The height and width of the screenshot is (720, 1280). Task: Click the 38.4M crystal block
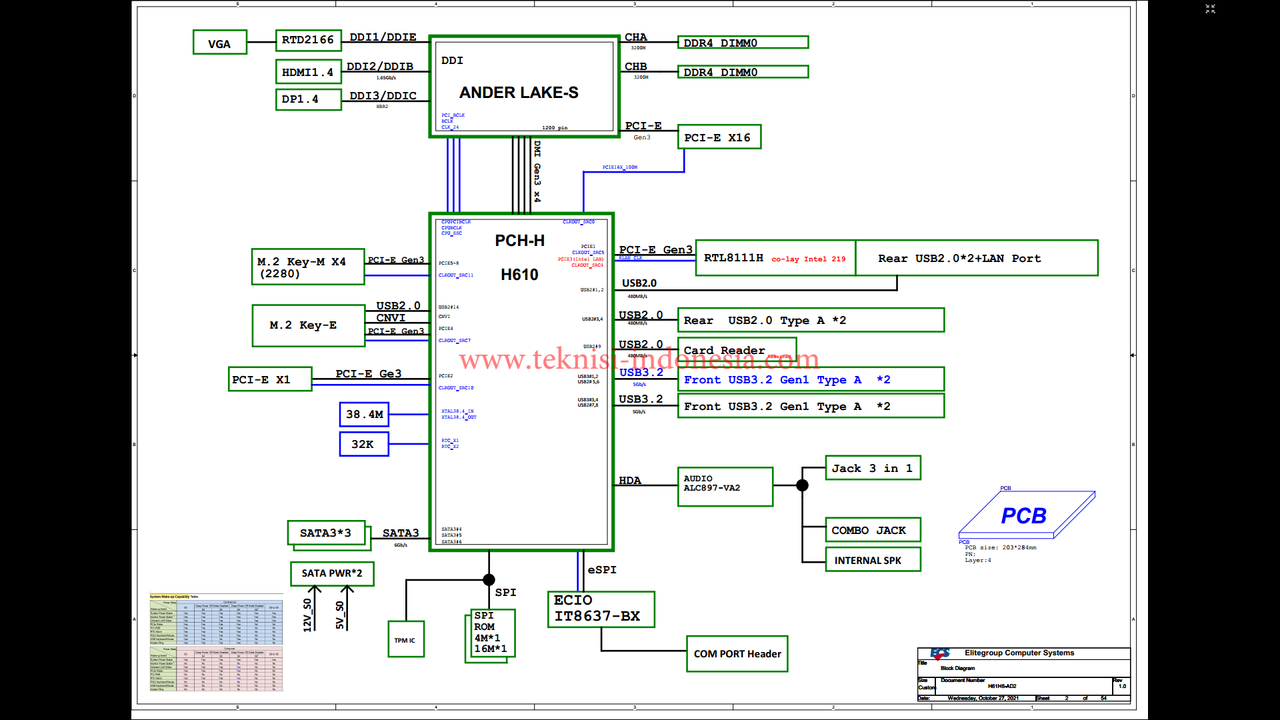pyautogui.click(x=364, y=413)
